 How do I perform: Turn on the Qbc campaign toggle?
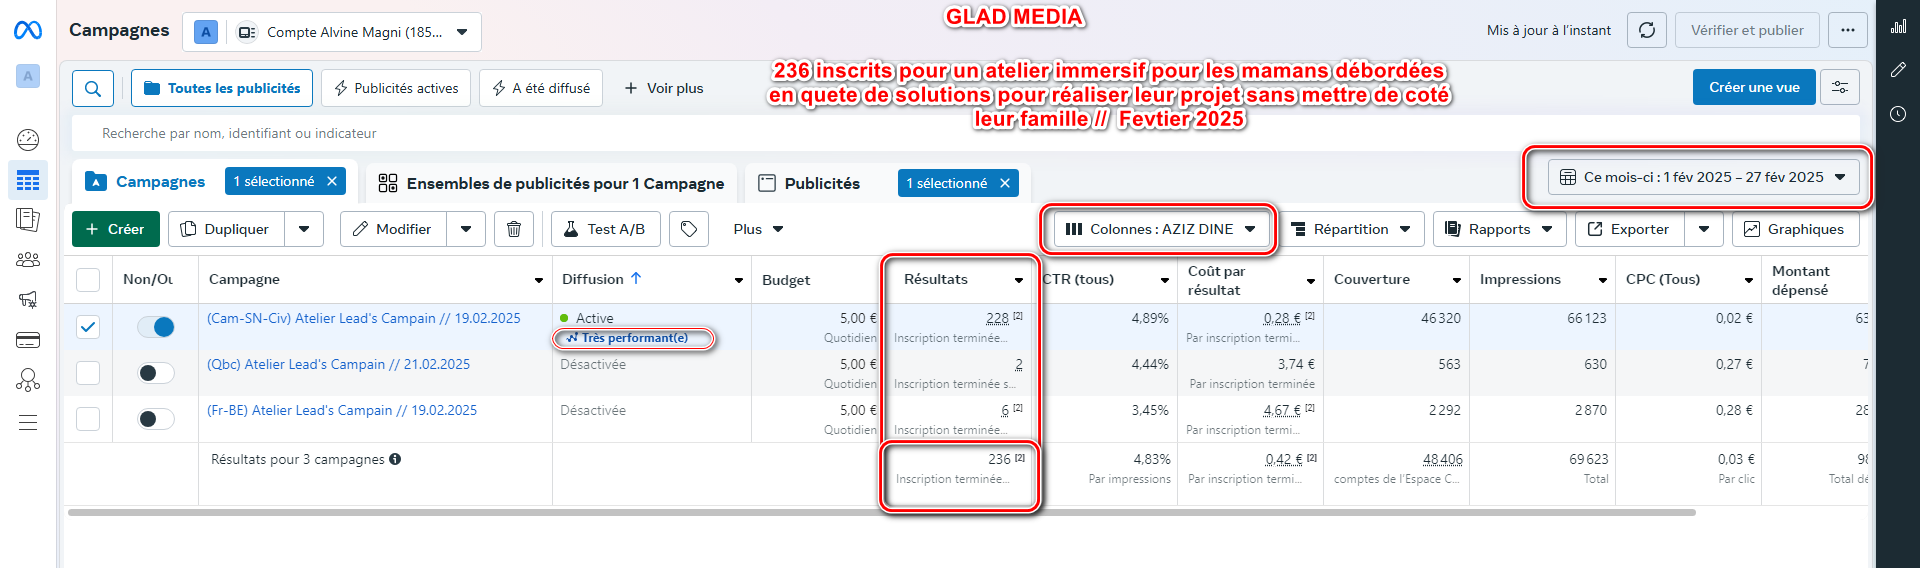coord(156,372)
